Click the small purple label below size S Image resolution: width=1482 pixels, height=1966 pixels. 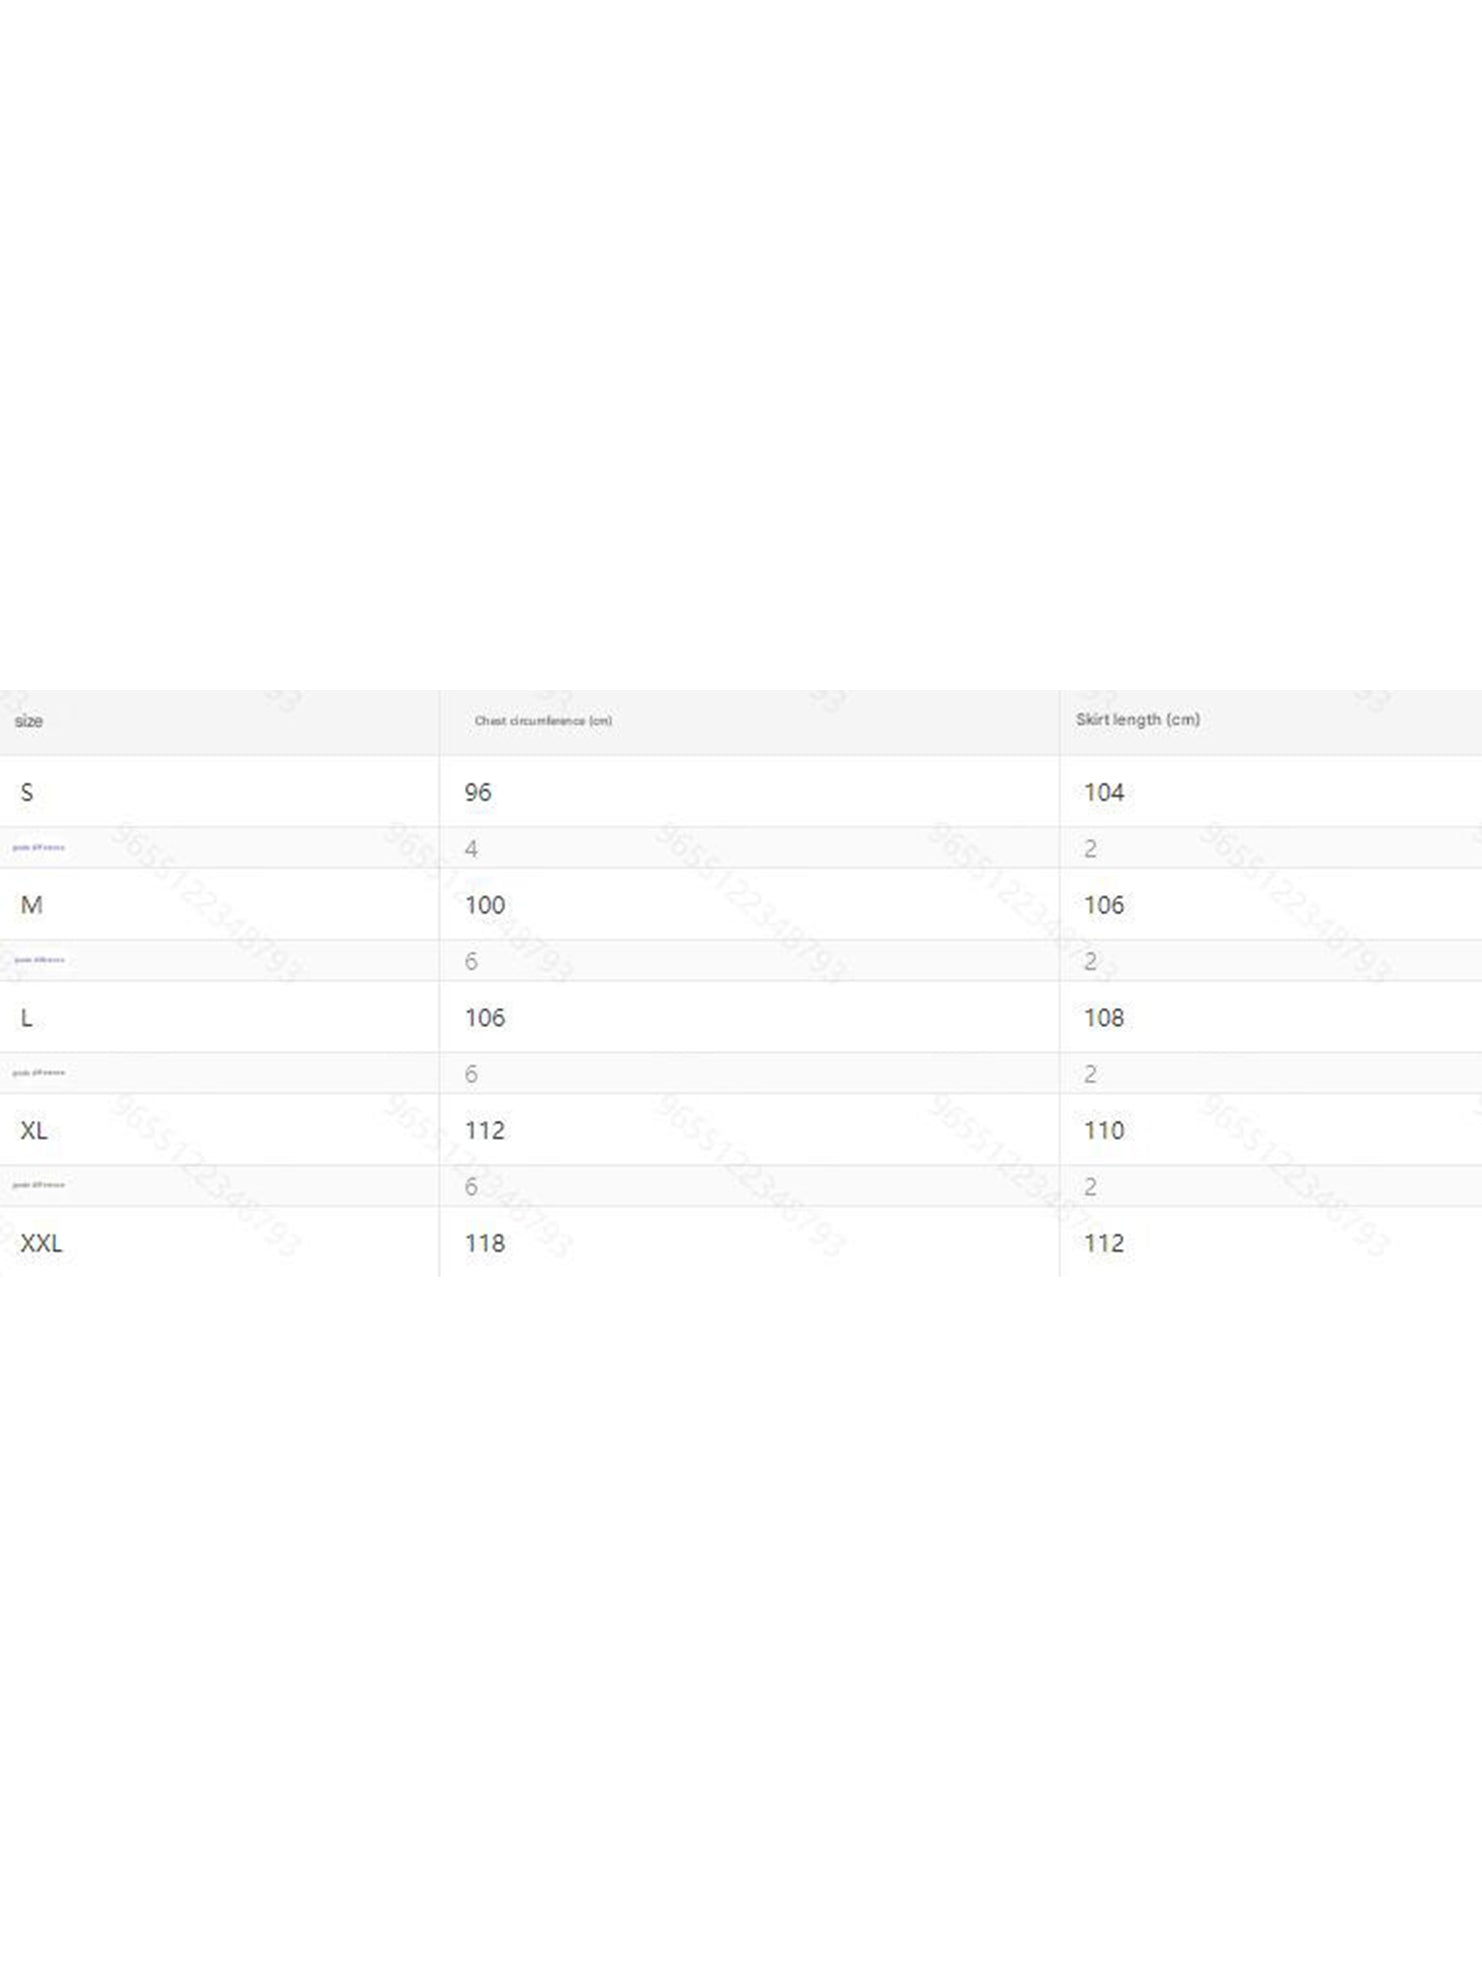coord(39,848)
